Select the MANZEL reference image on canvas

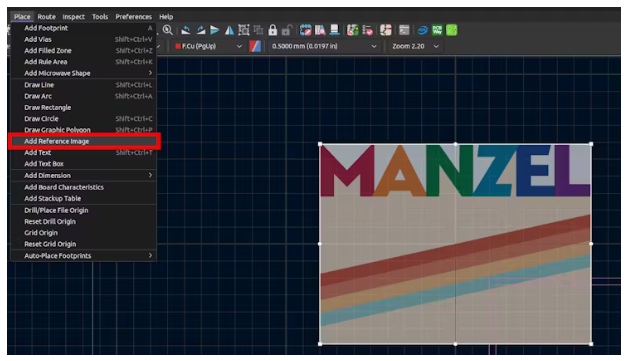(x=455, y=243)
